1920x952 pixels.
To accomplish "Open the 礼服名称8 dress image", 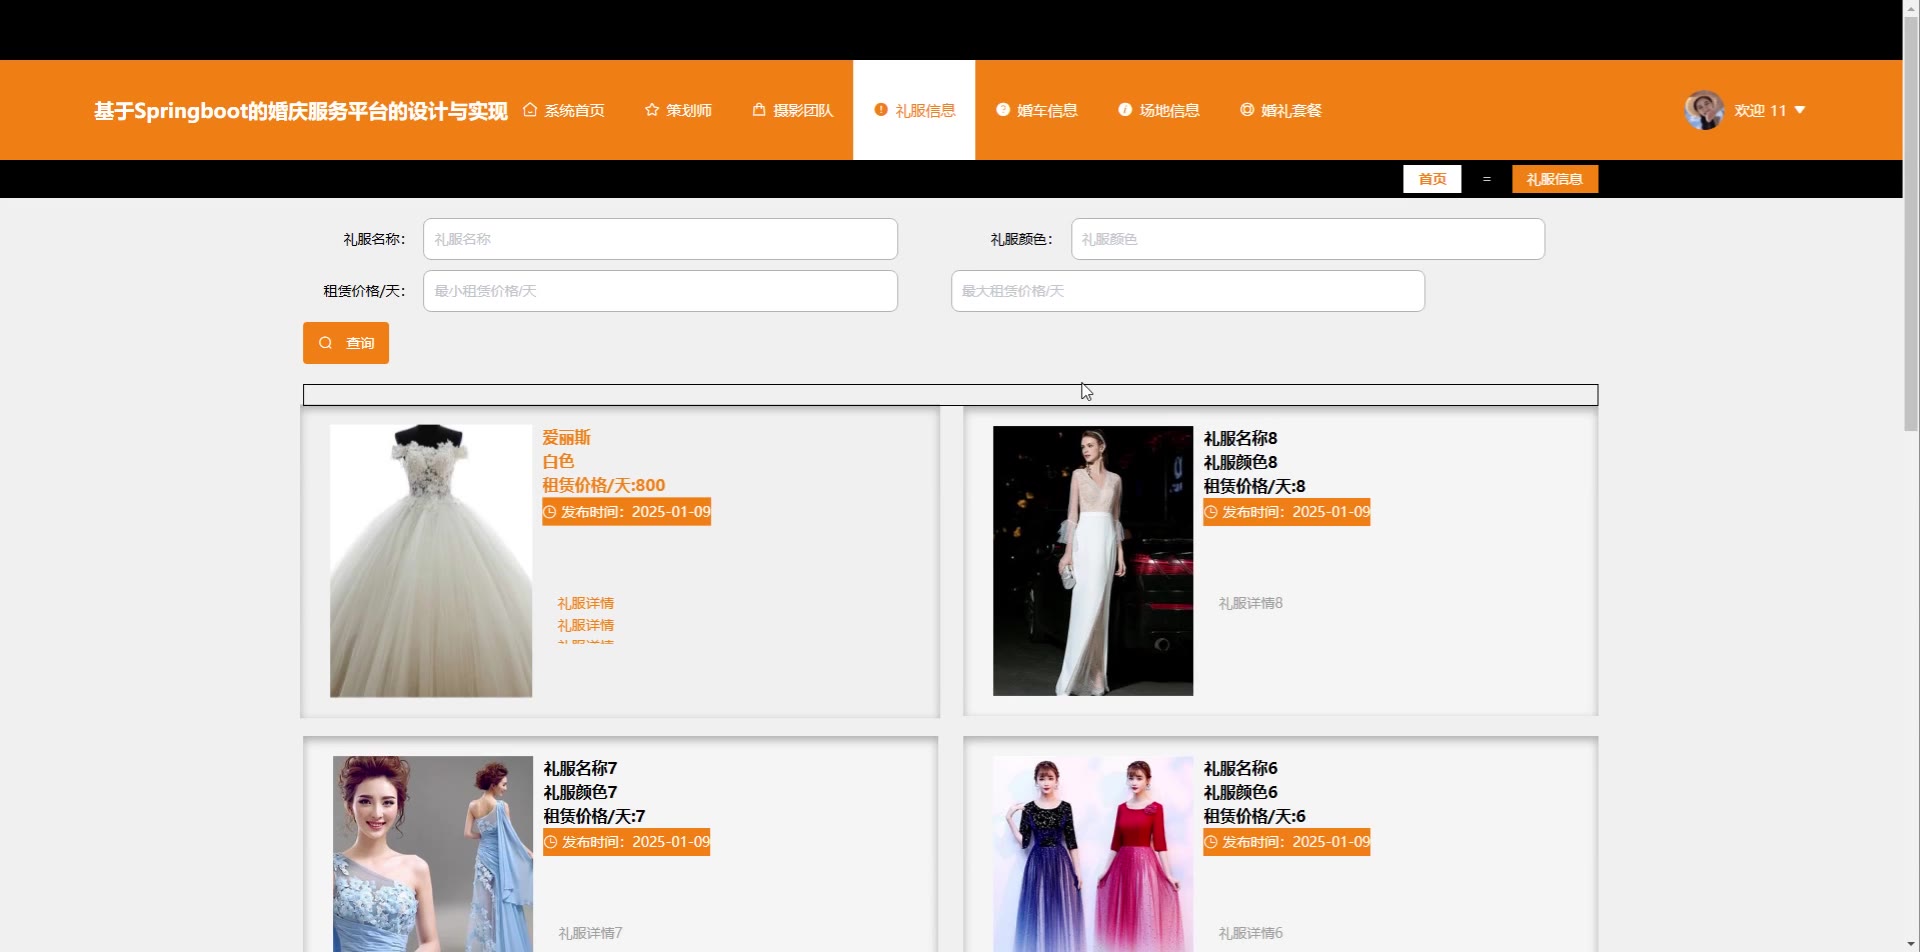I will [x=1092, y=560].
